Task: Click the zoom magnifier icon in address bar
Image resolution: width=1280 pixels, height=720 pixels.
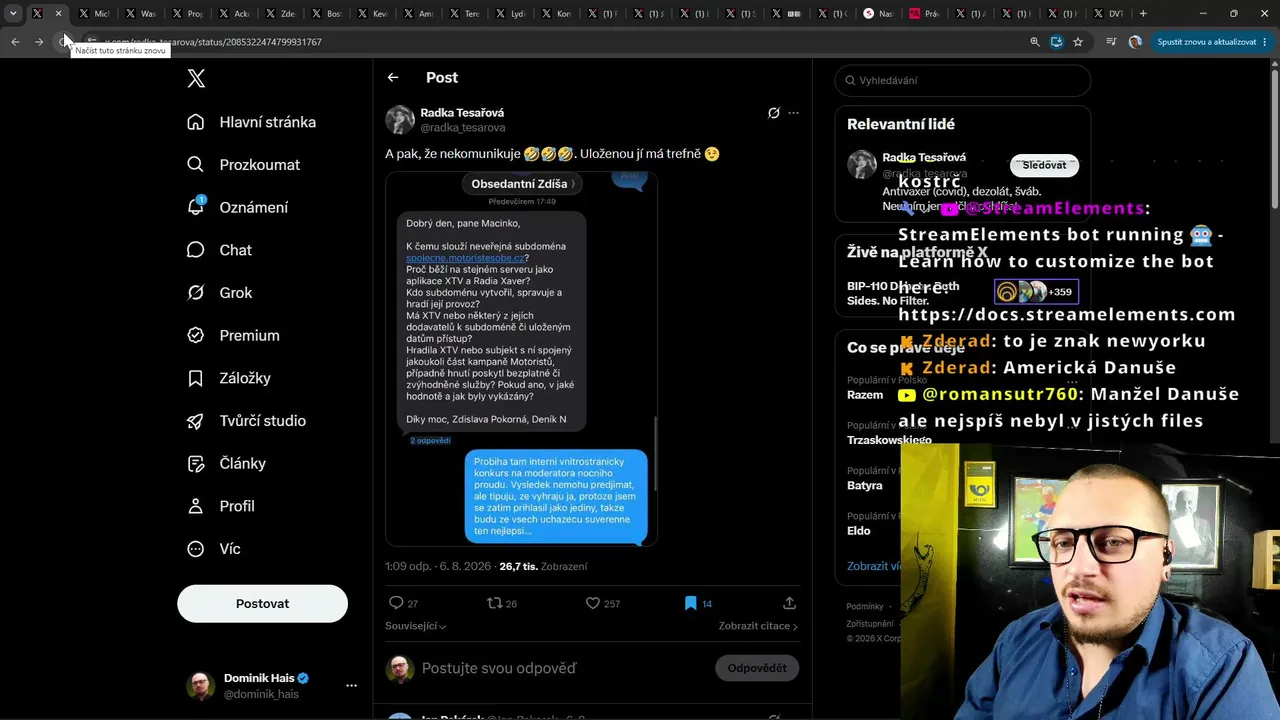Action: (1035, 42)
